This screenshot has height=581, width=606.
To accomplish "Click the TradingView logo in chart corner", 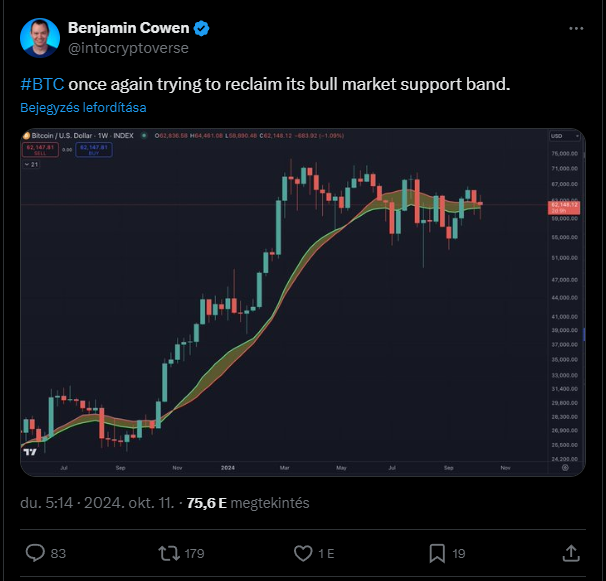I will [30, 452].
